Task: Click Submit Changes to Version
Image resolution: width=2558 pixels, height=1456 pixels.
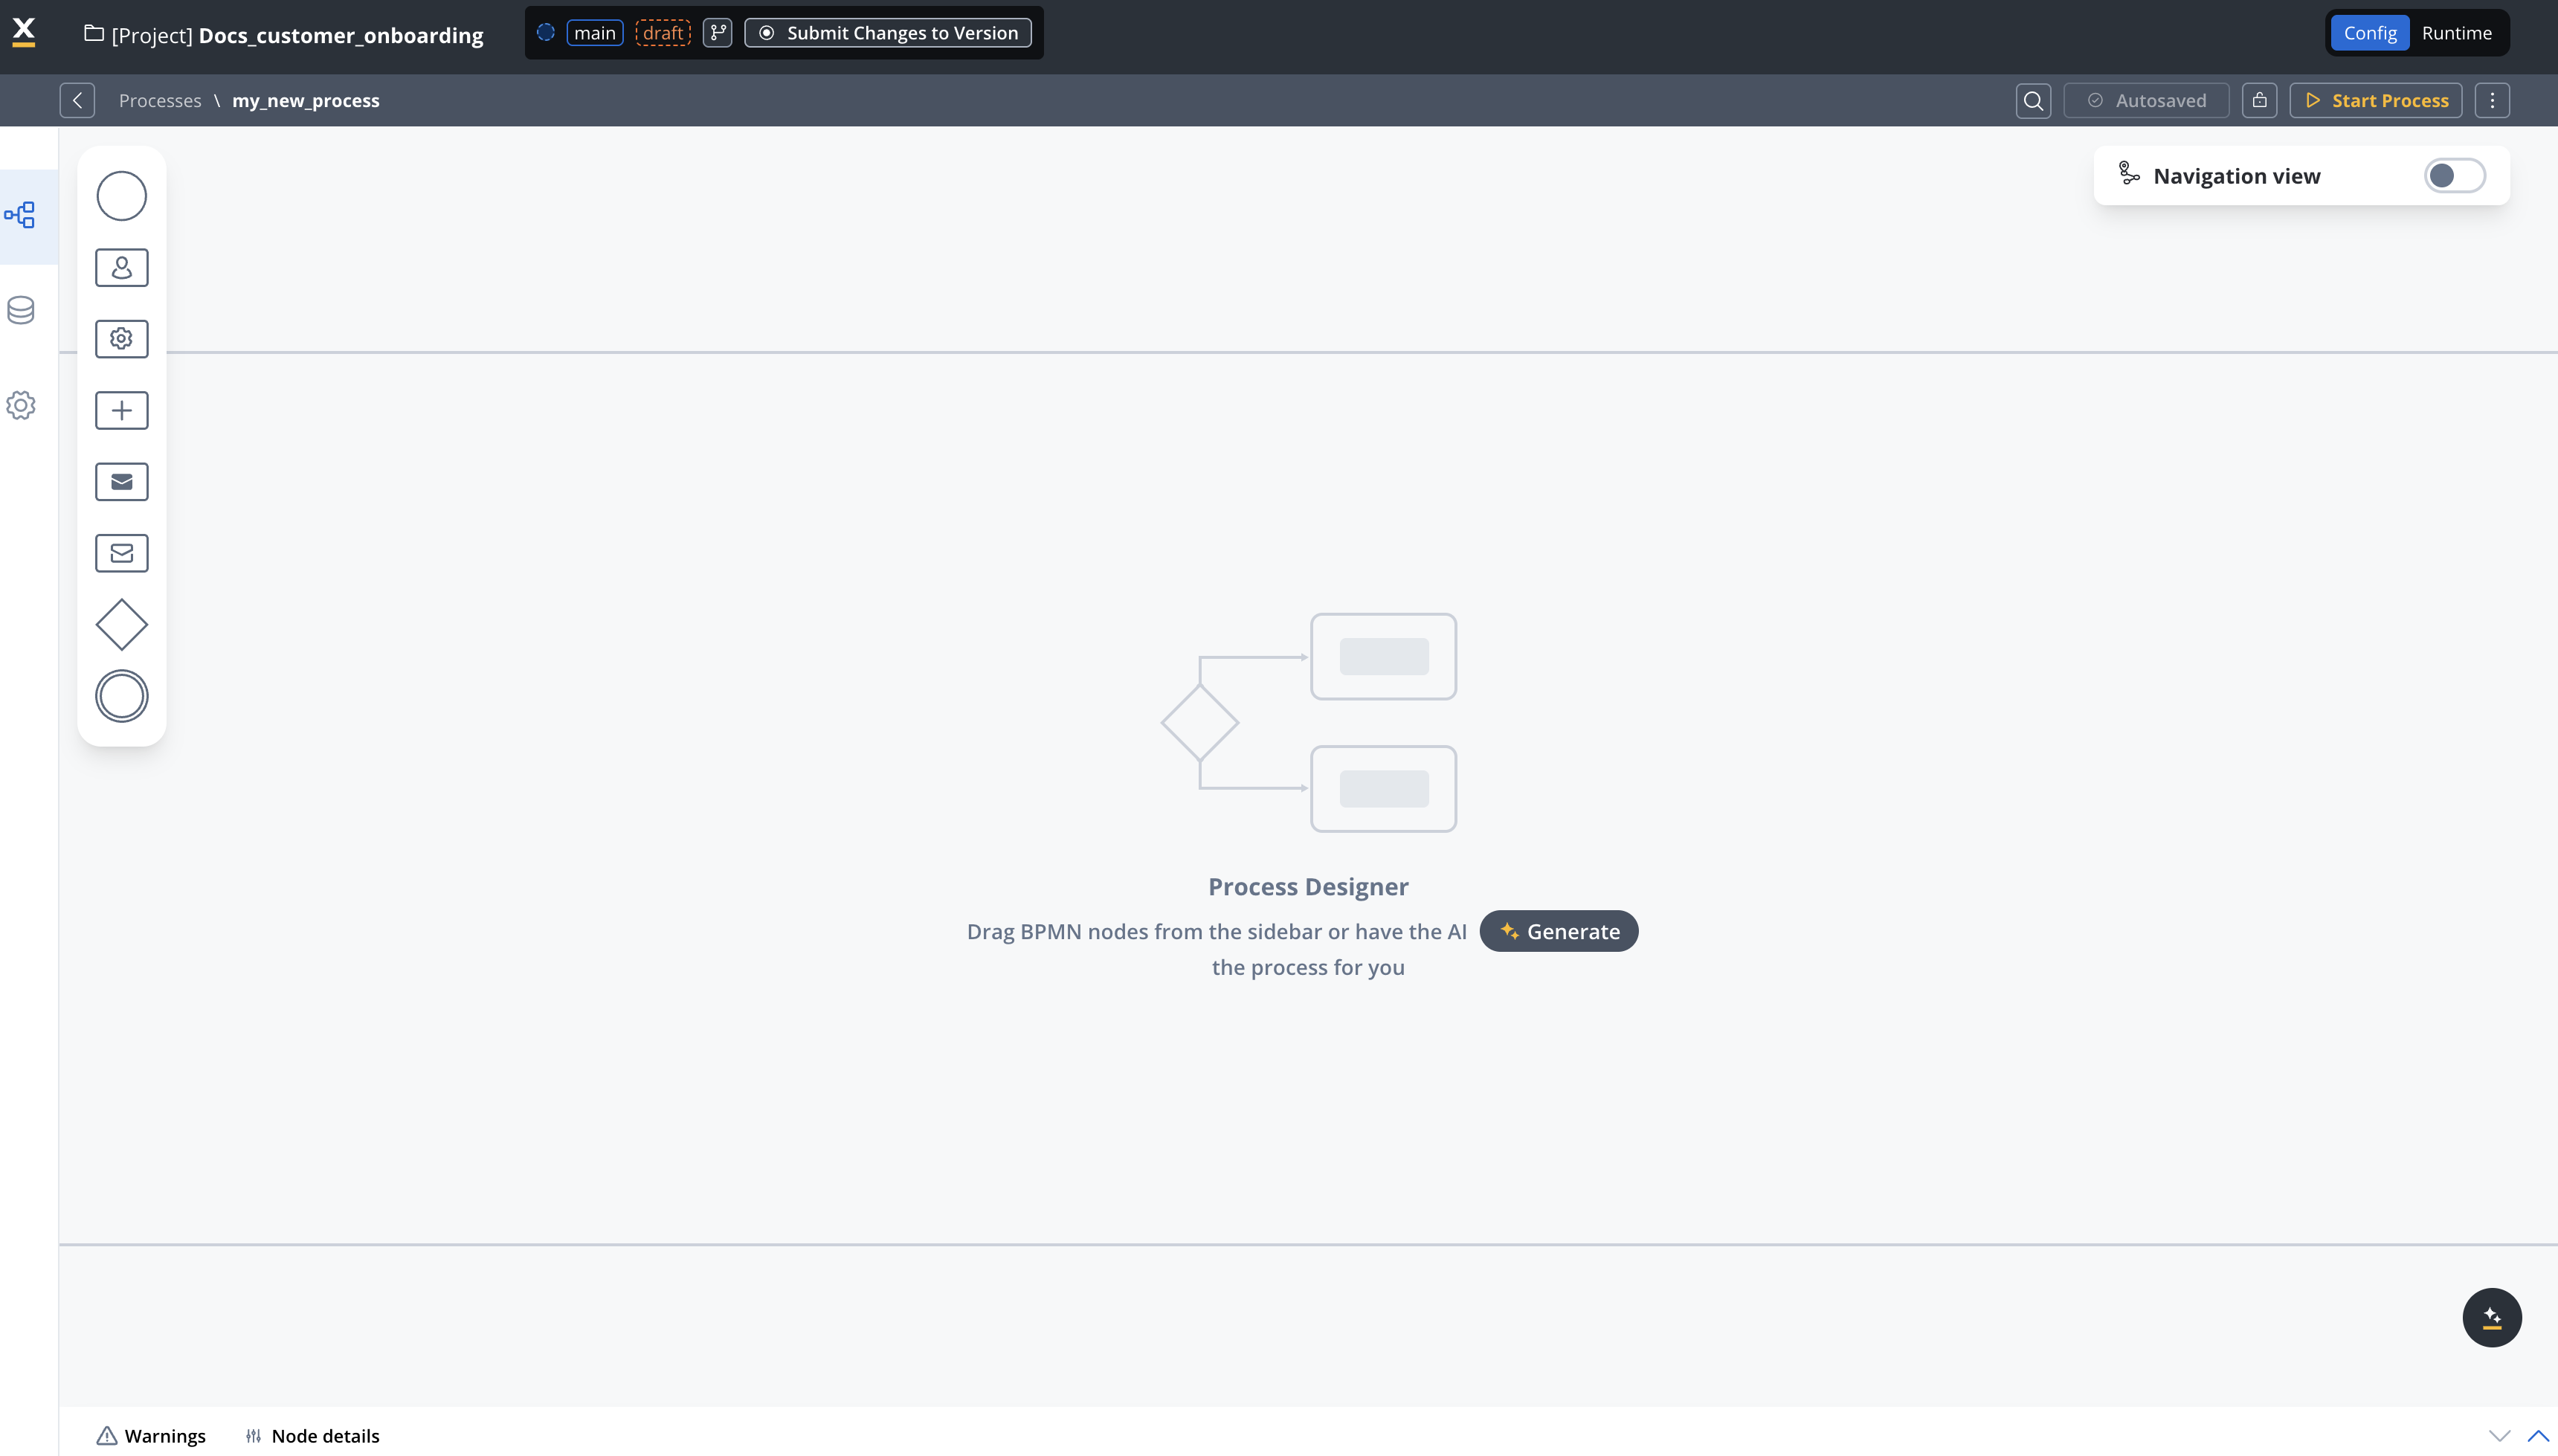Action: coord(888,33)
